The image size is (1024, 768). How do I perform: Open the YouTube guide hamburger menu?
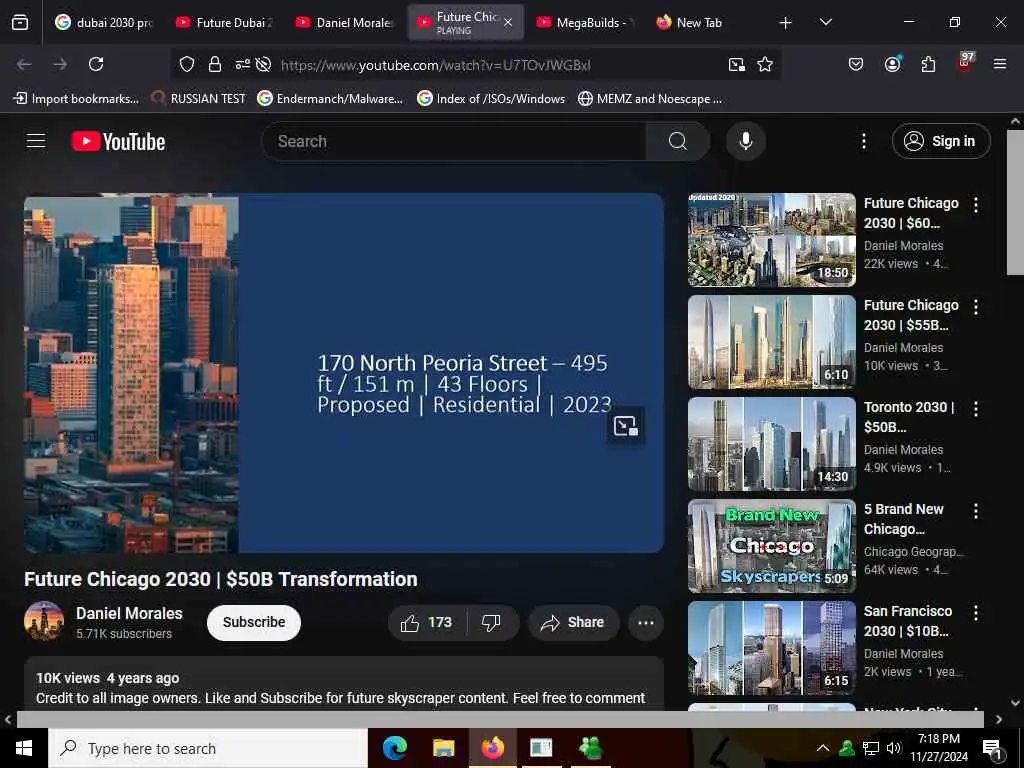coord(36,141)
